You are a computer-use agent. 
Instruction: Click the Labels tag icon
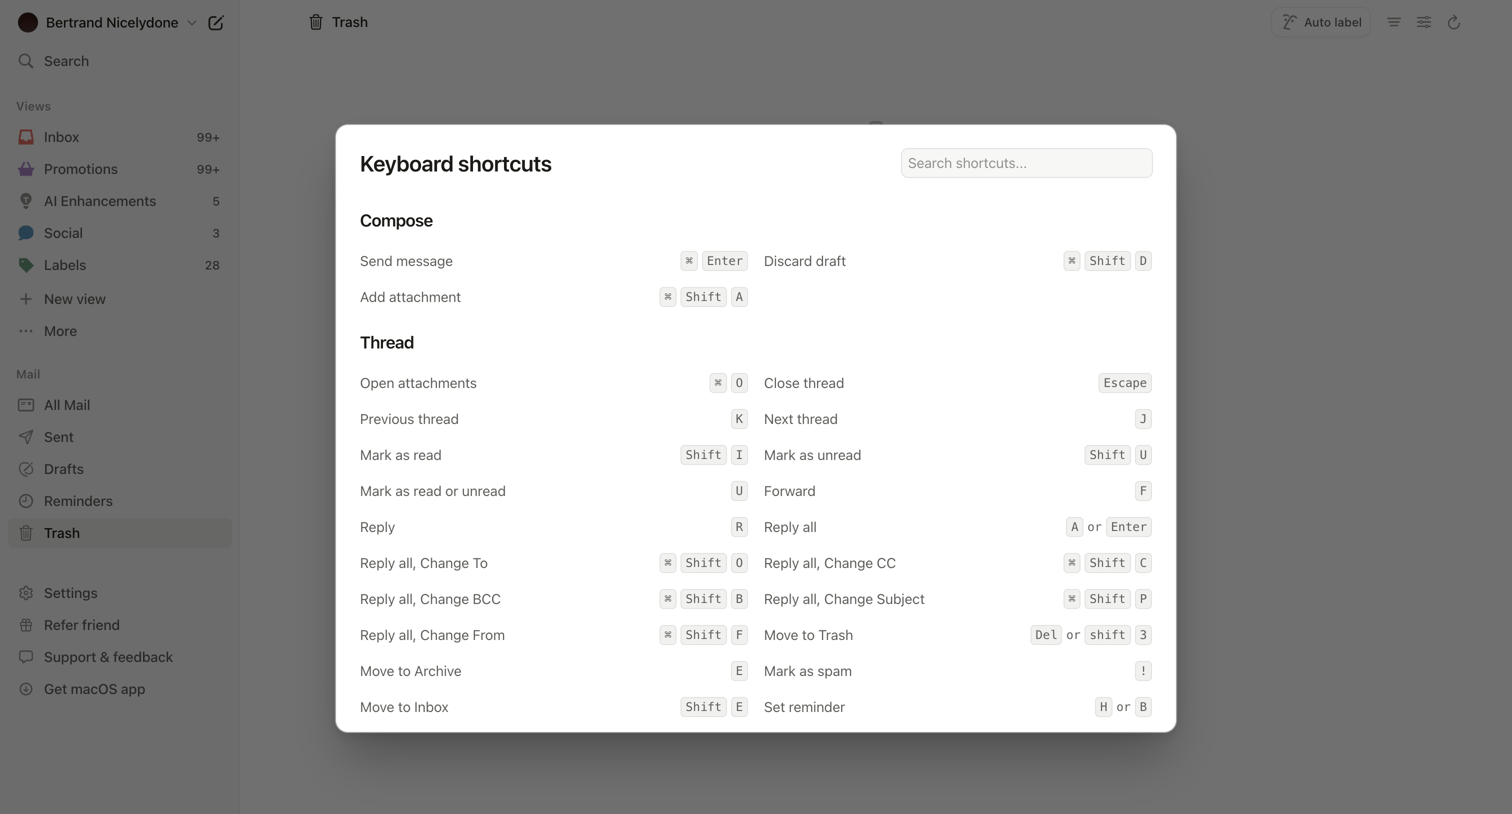pyautogui.click(x=26, y=265)
